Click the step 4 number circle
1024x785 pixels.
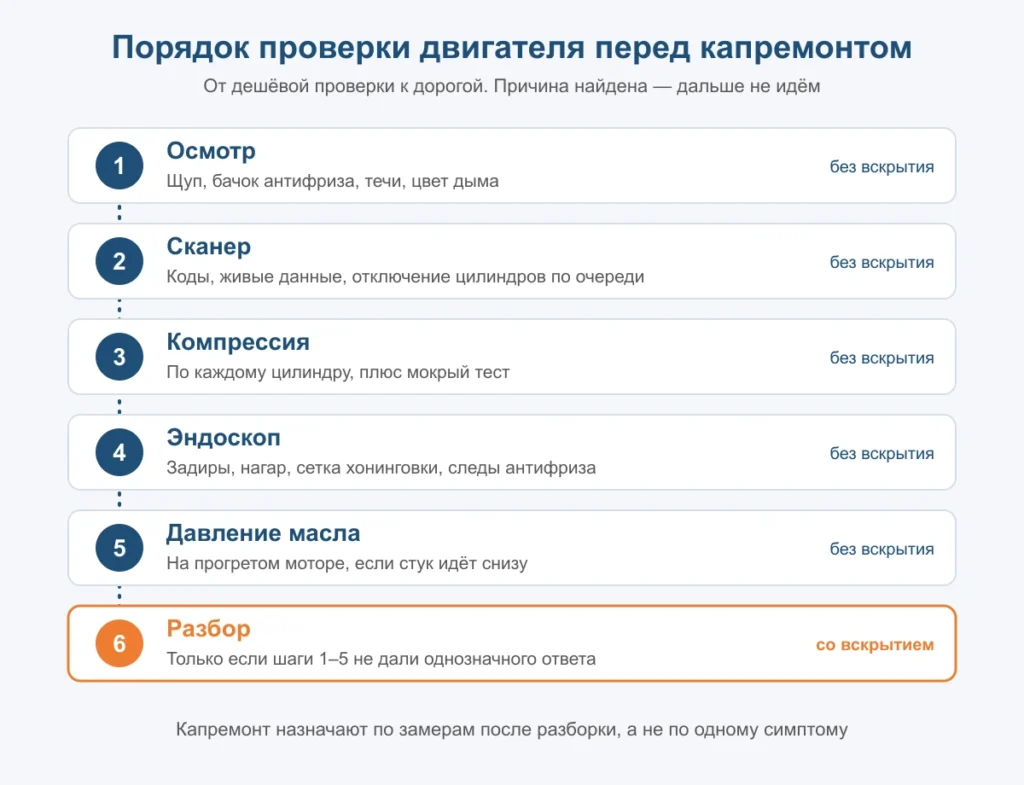coord(120,452)
